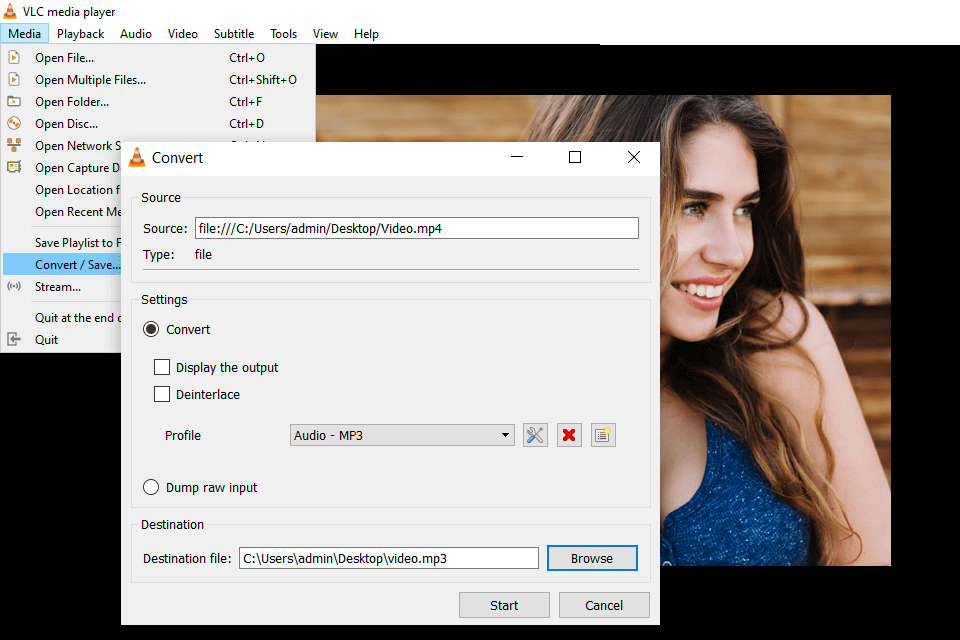This screenshot has height=640, width=960.
Task: Click the Open Network Stream icon
Action: coord(14,146)
